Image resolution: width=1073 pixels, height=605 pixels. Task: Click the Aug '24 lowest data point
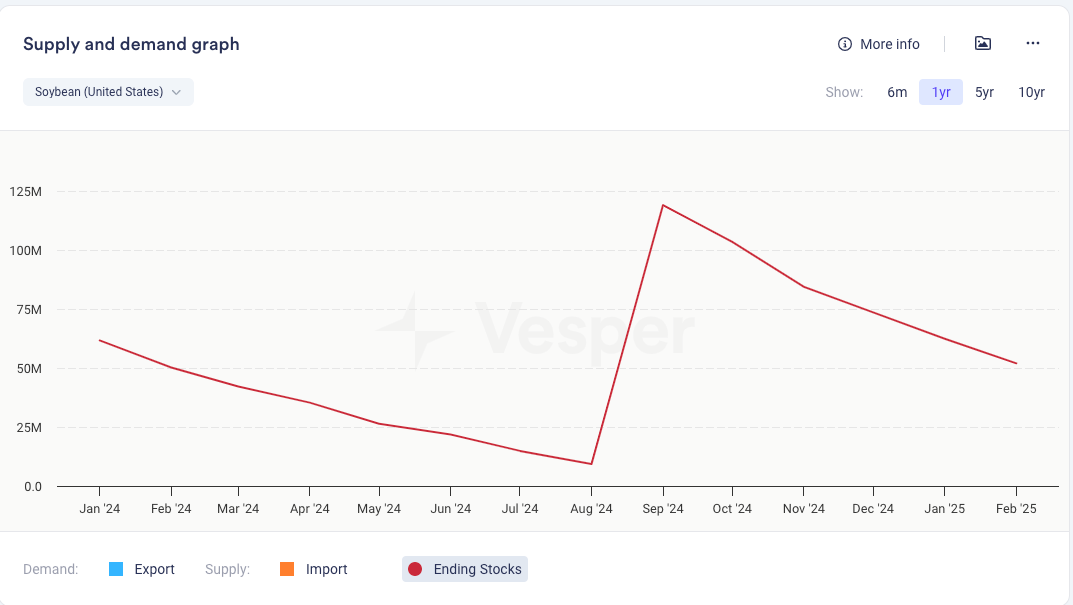click(x=591, y=464)
